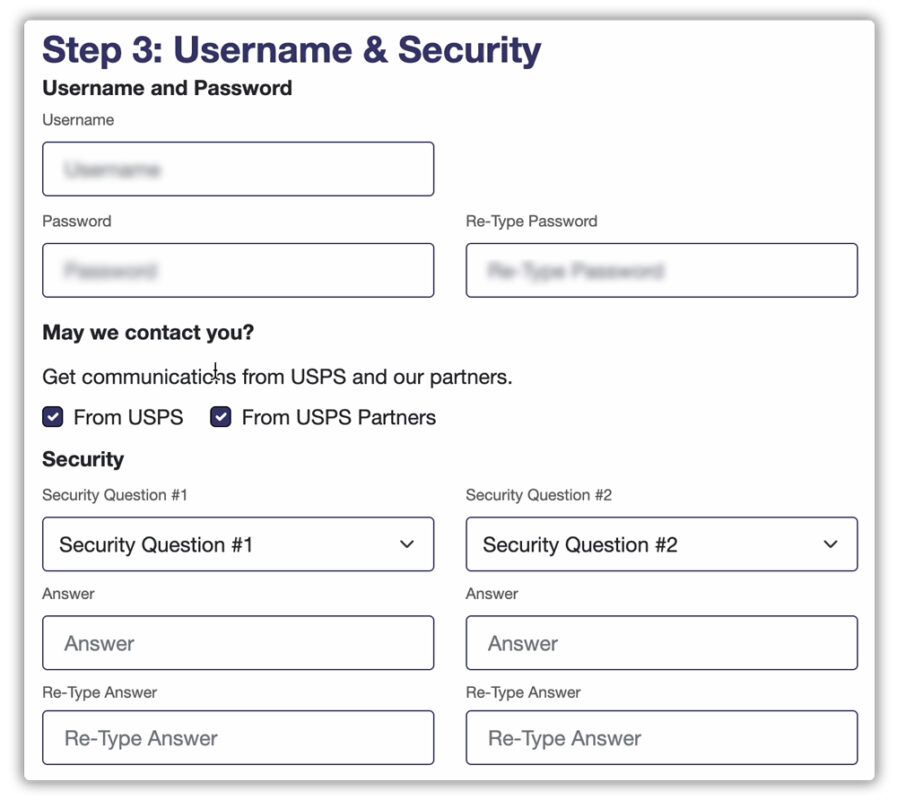Toggle communications from USPS
The height and width of the screenshot is (800, 897).
[x=52, y=417]
